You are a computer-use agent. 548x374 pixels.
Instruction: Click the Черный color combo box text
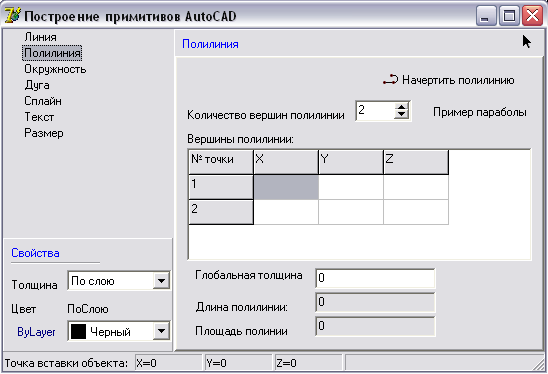(x=110, y=332)
